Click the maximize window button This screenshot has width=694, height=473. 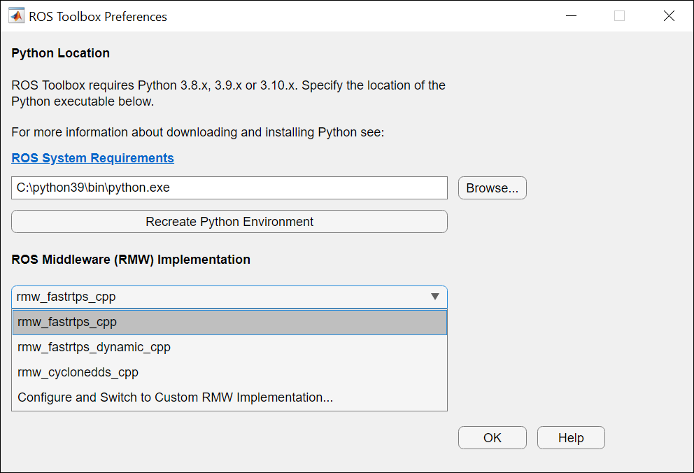(619, 16)
